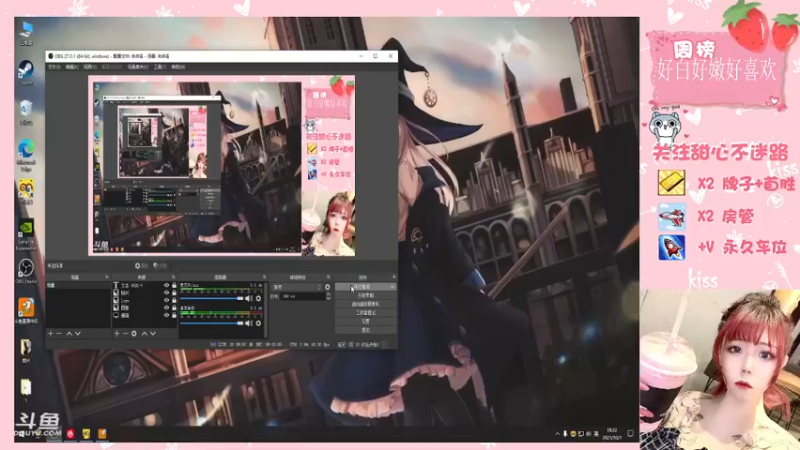
Task: Toggle the lock icon on the third source row
Action: coord(174,301)
